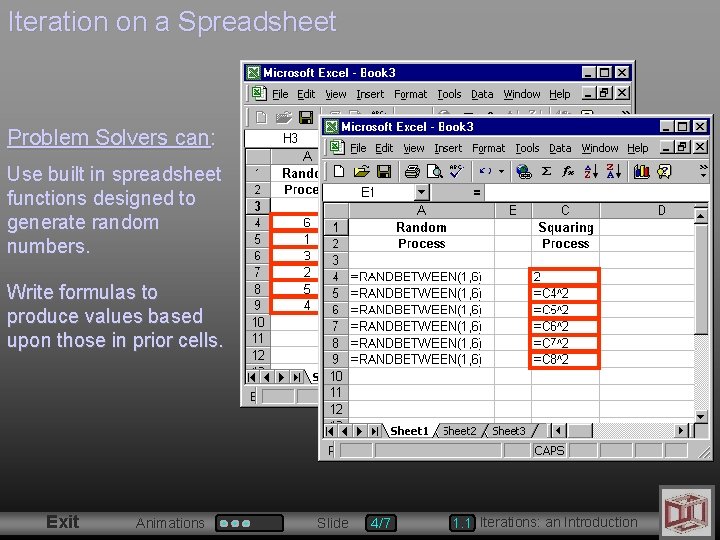This screenshot has width=720, height=540.
Task: Click the Insert Hyperlink globe icon
Action: [x=523, y=172]
